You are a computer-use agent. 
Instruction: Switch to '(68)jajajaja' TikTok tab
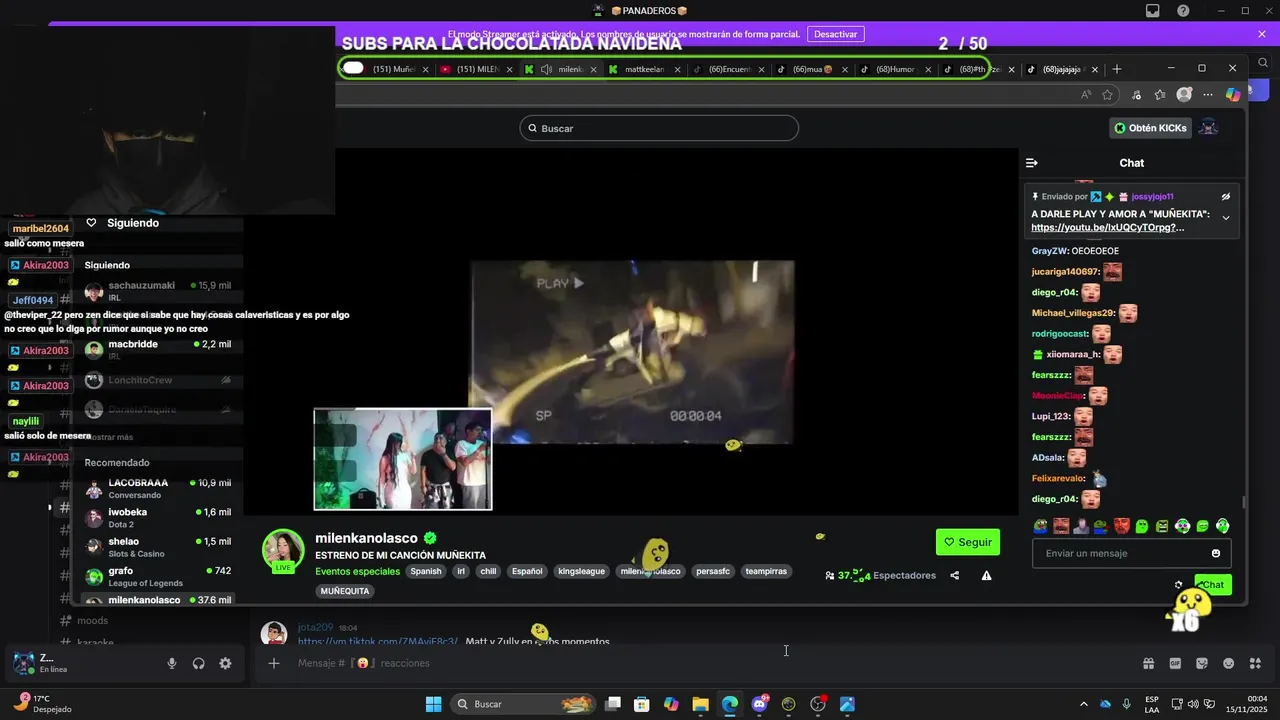[1062, 69]
